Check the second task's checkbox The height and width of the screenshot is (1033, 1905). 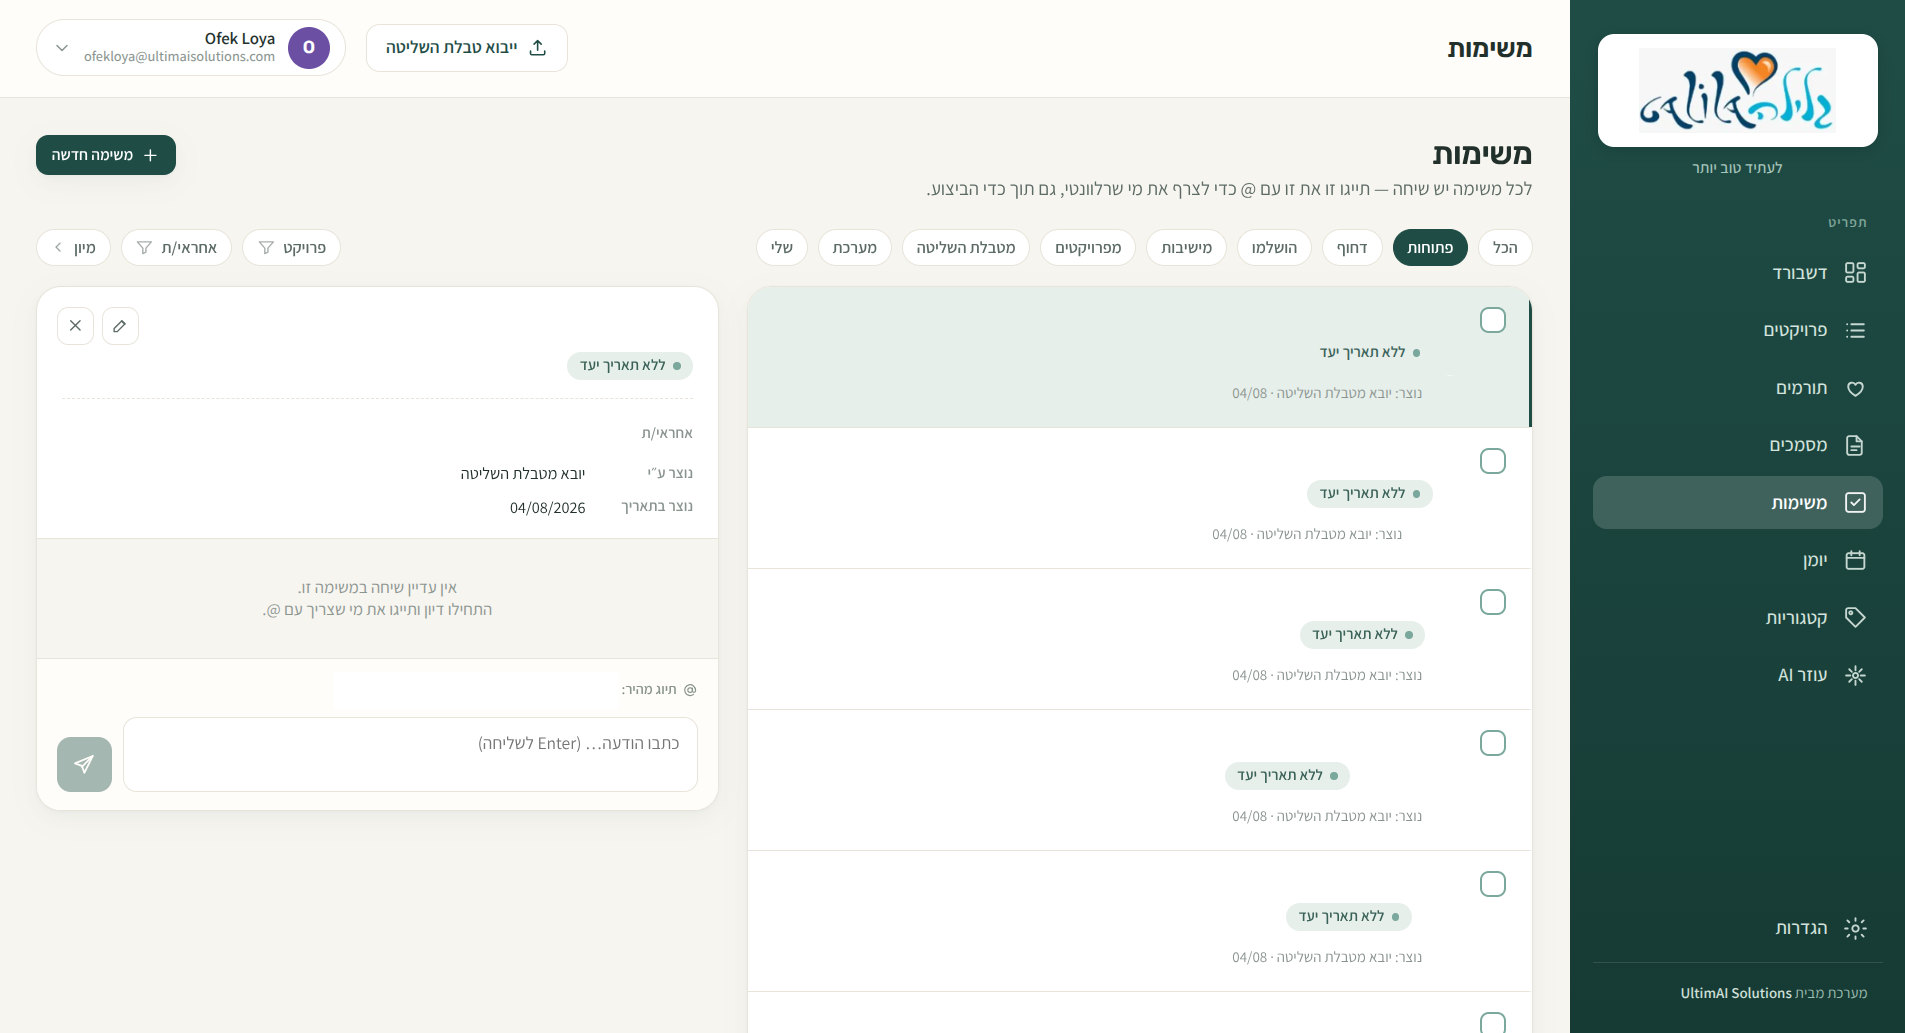(1493, 461)
